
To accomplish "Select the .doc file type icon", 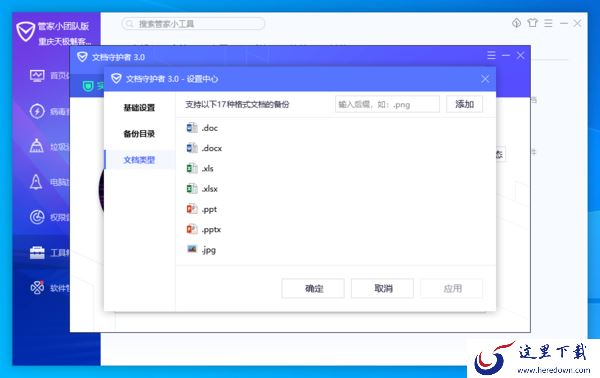I will pos(192,128).
